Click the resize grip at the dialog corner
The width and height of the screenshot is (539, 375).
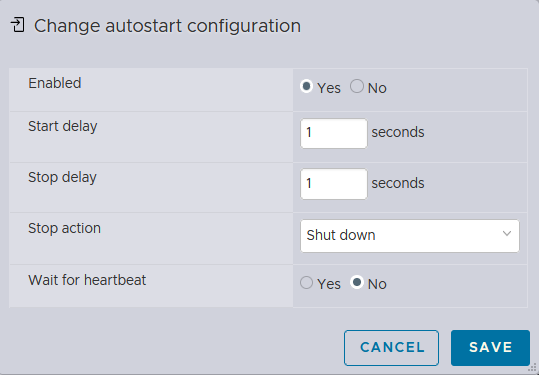pyautogui.click(x=532, y=368)
